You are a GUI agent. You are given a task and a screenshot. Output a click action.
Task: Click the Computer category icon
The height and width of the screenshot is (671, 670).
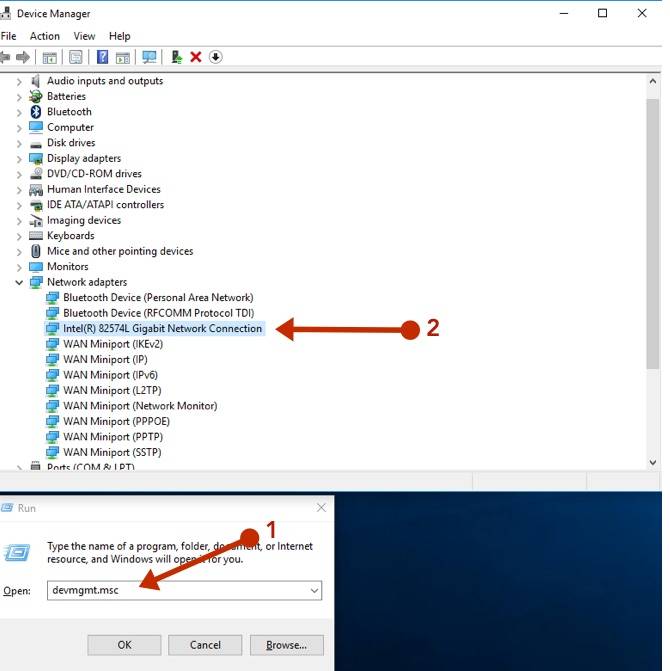pos(36,127)
